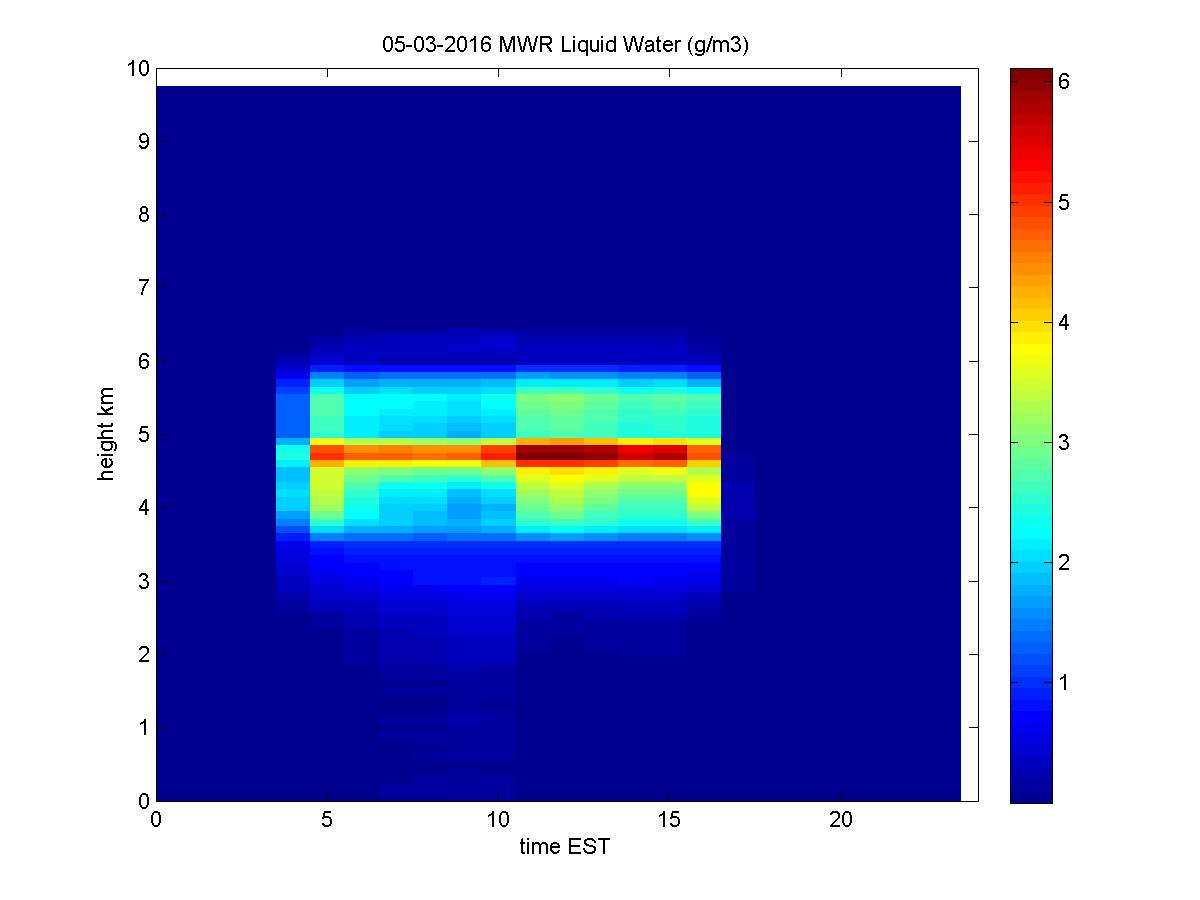Click the colorbar tick label '5'
This screenshot has width=1200, height=900.
pyautogui.click(x=1065, y=202)
